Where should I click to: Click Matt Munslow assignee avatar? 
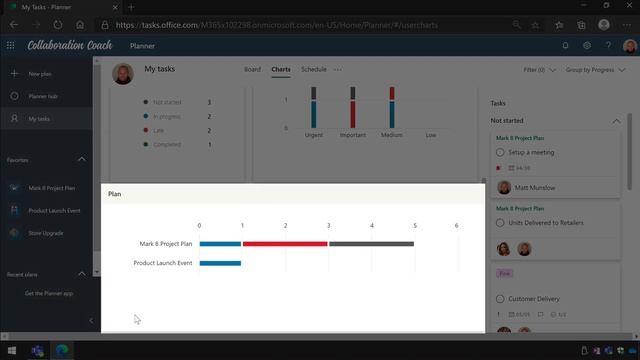pyautogui.click(x=504, y=187)
